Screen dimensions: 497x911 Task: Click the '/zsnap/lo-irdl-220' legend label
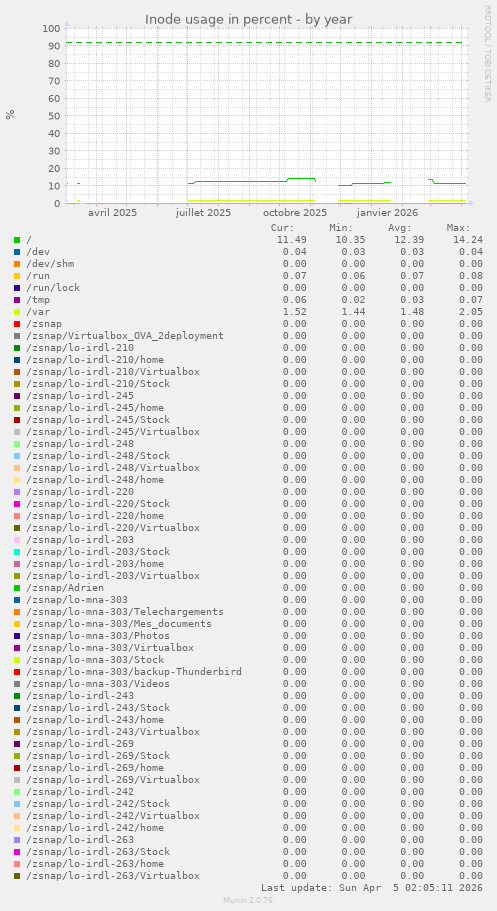click(x=80, y=492)
